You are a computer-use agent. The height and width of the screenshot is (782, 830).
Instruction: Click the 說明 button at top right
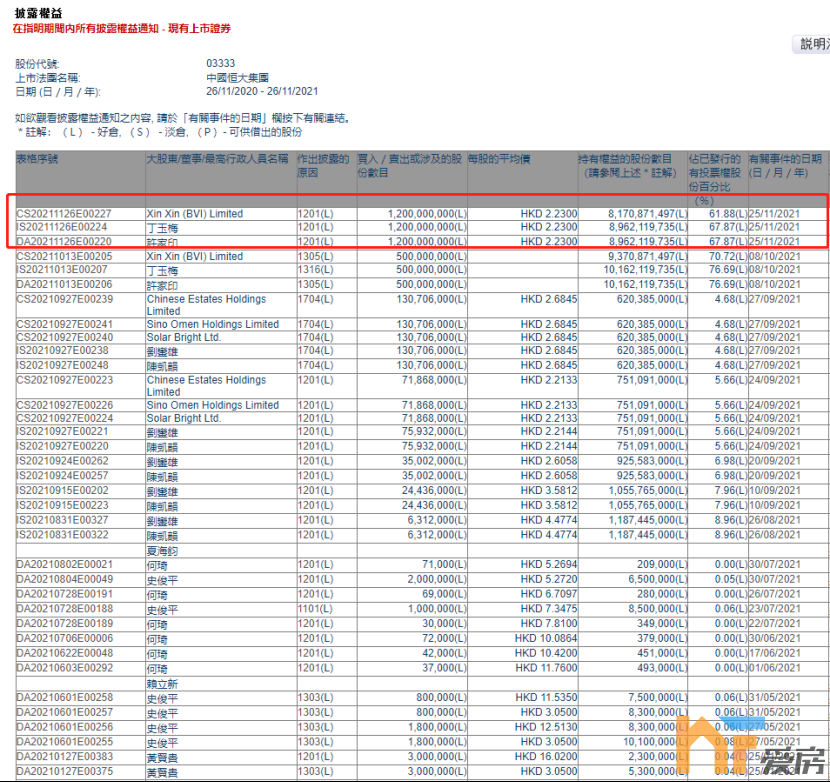(x=811, y=44)
